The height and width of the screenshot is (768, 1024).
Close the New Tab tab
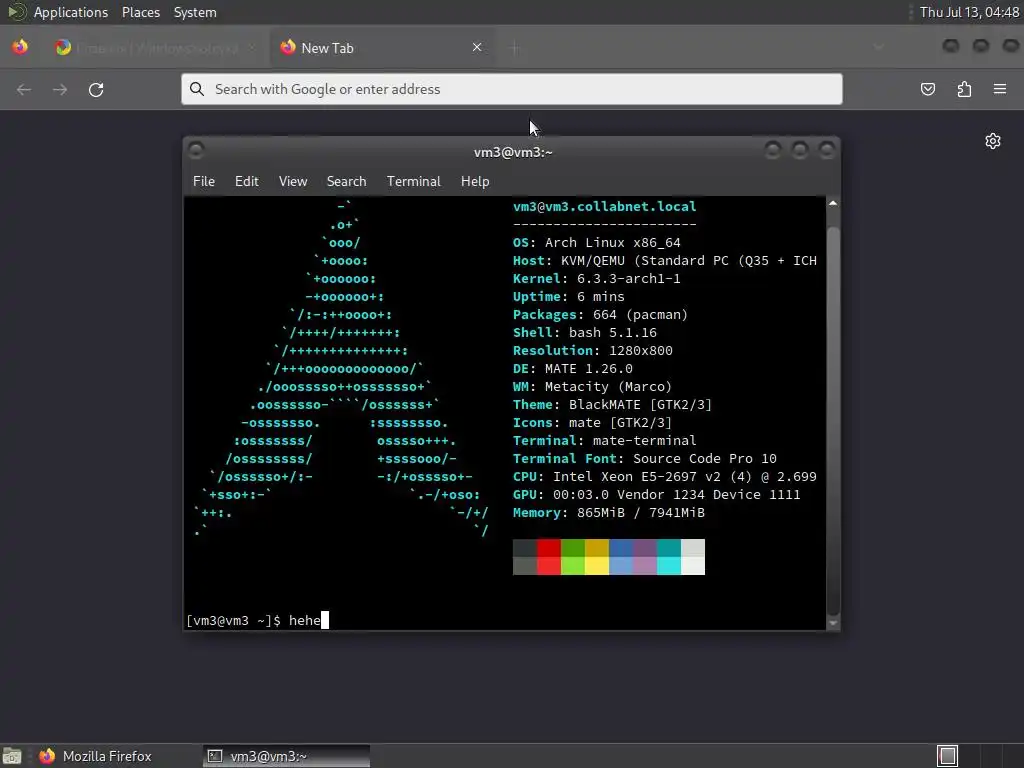click(x=477, y=47)
